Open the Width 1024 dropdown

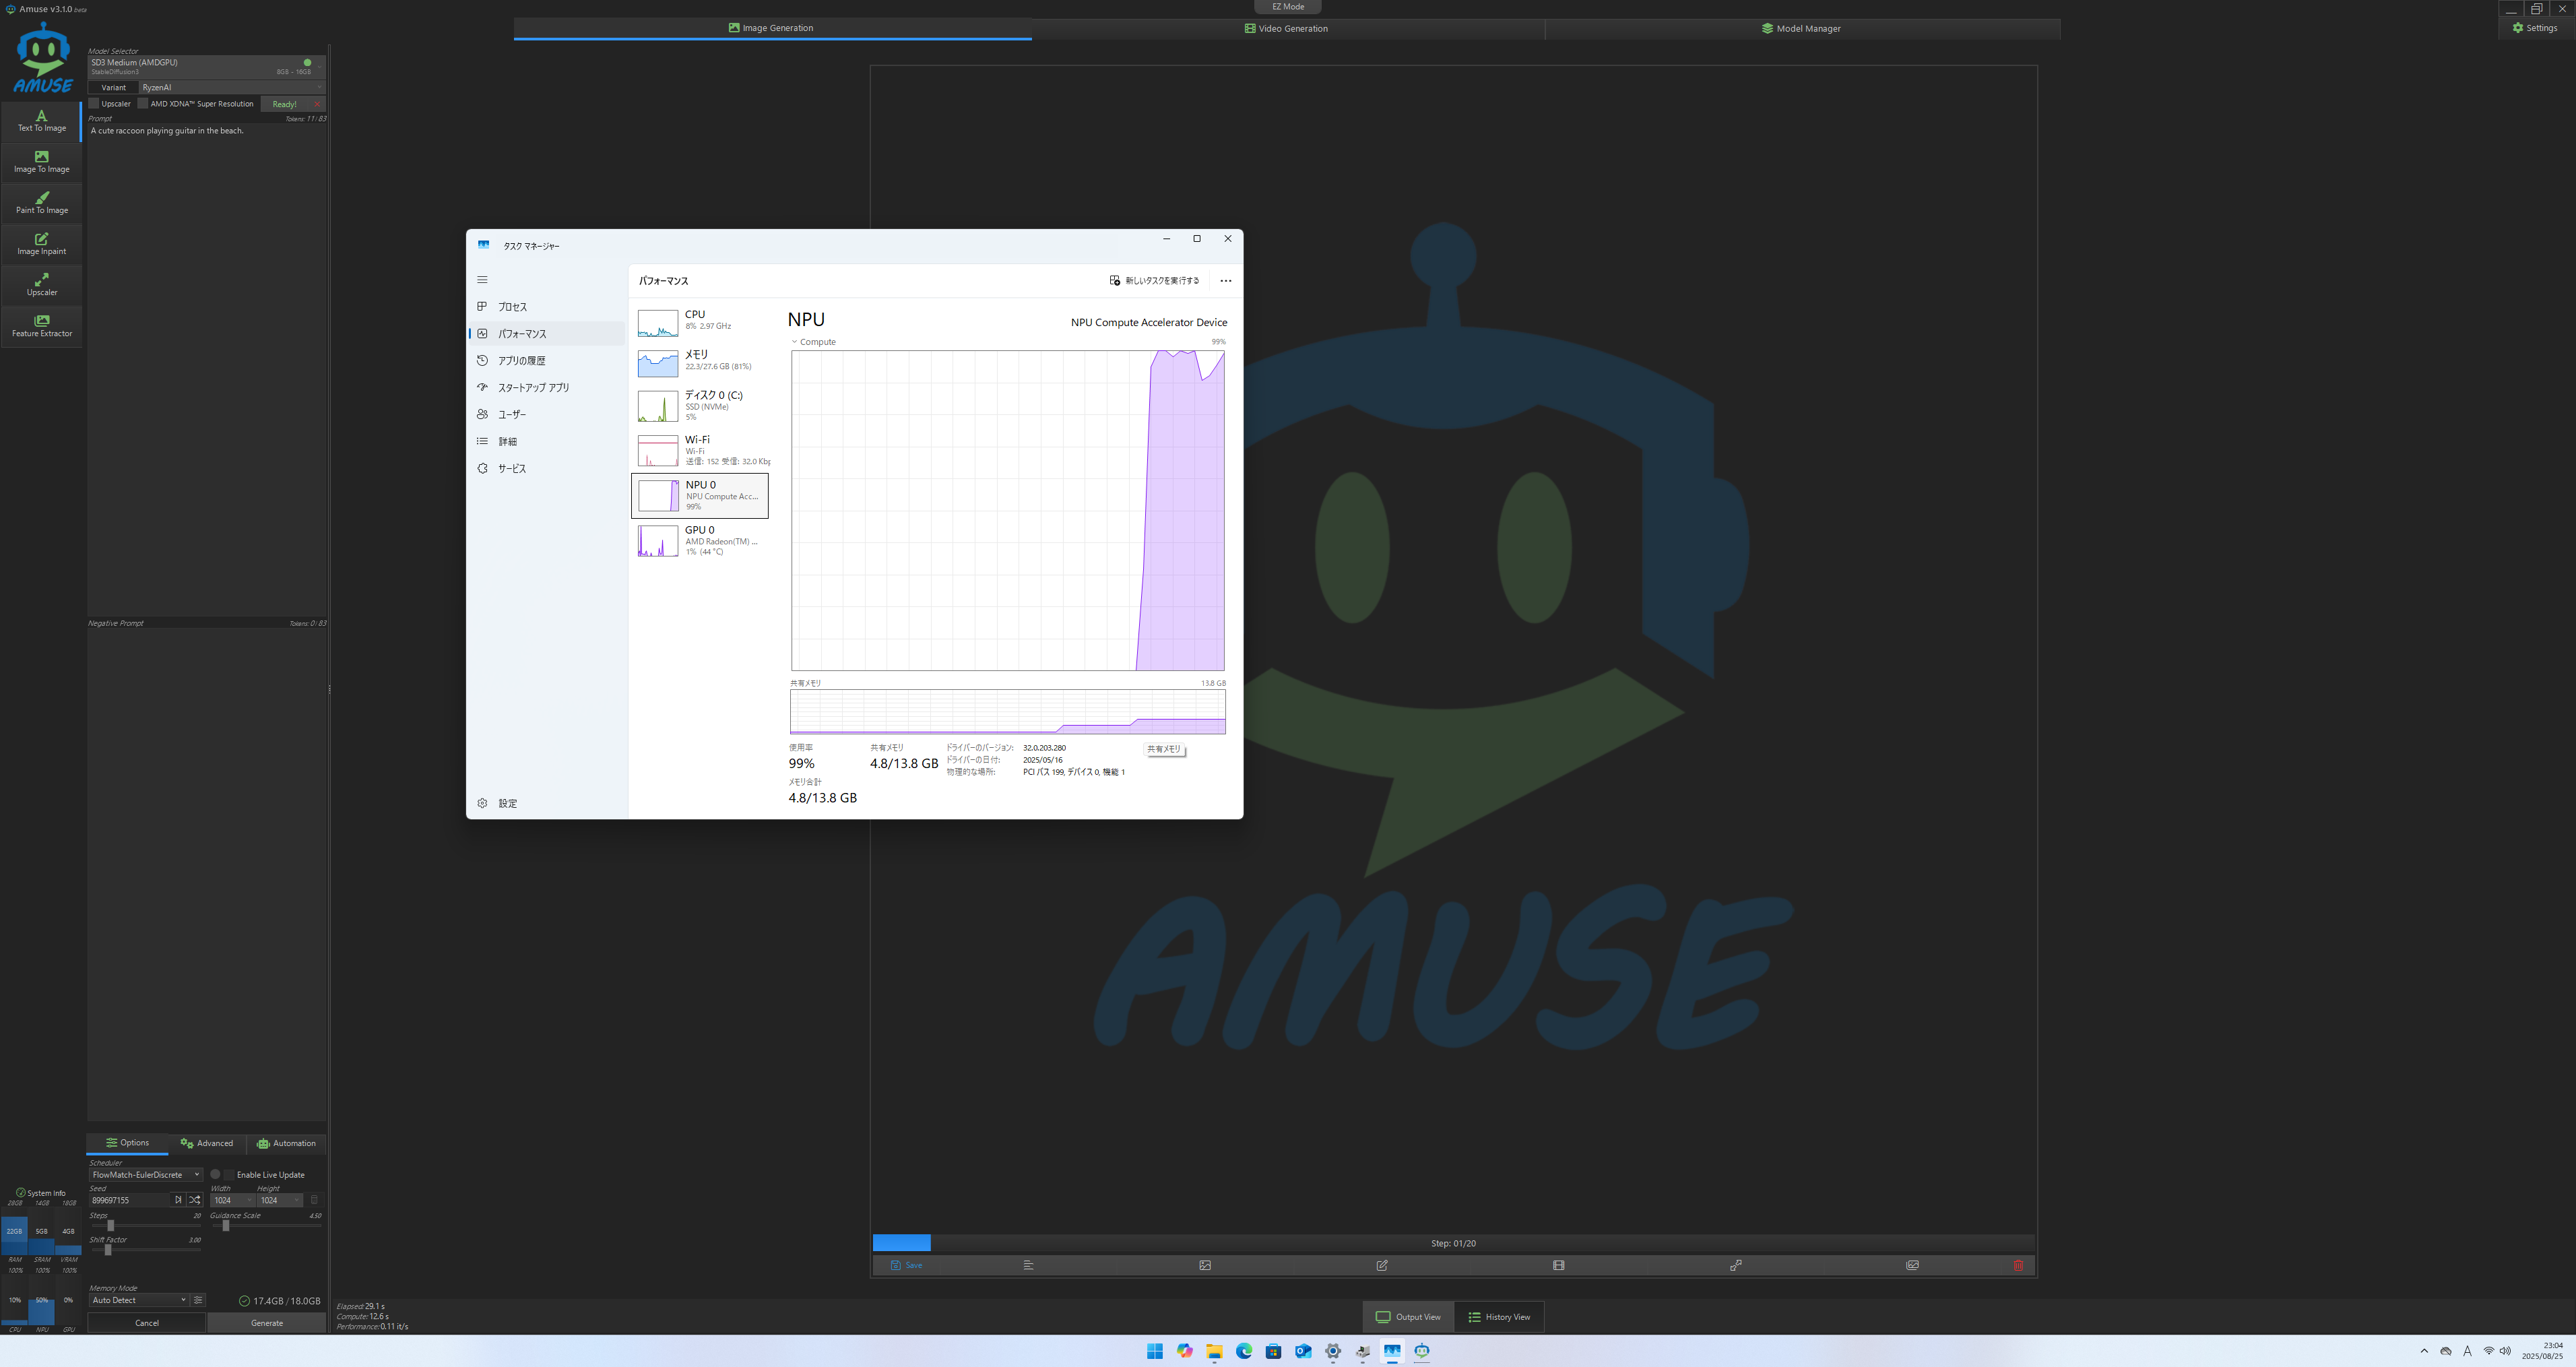tap(233, 1200)
